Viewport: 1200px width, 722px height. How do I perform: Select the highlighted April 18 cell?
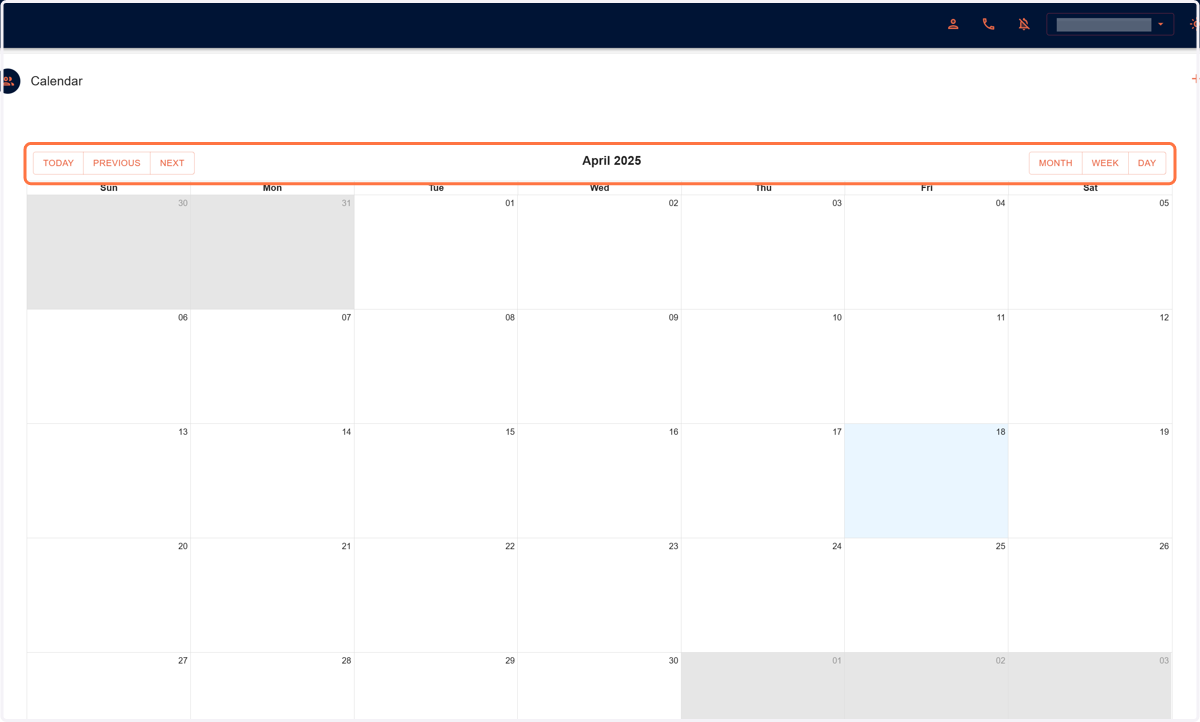[x=926, y=481]
